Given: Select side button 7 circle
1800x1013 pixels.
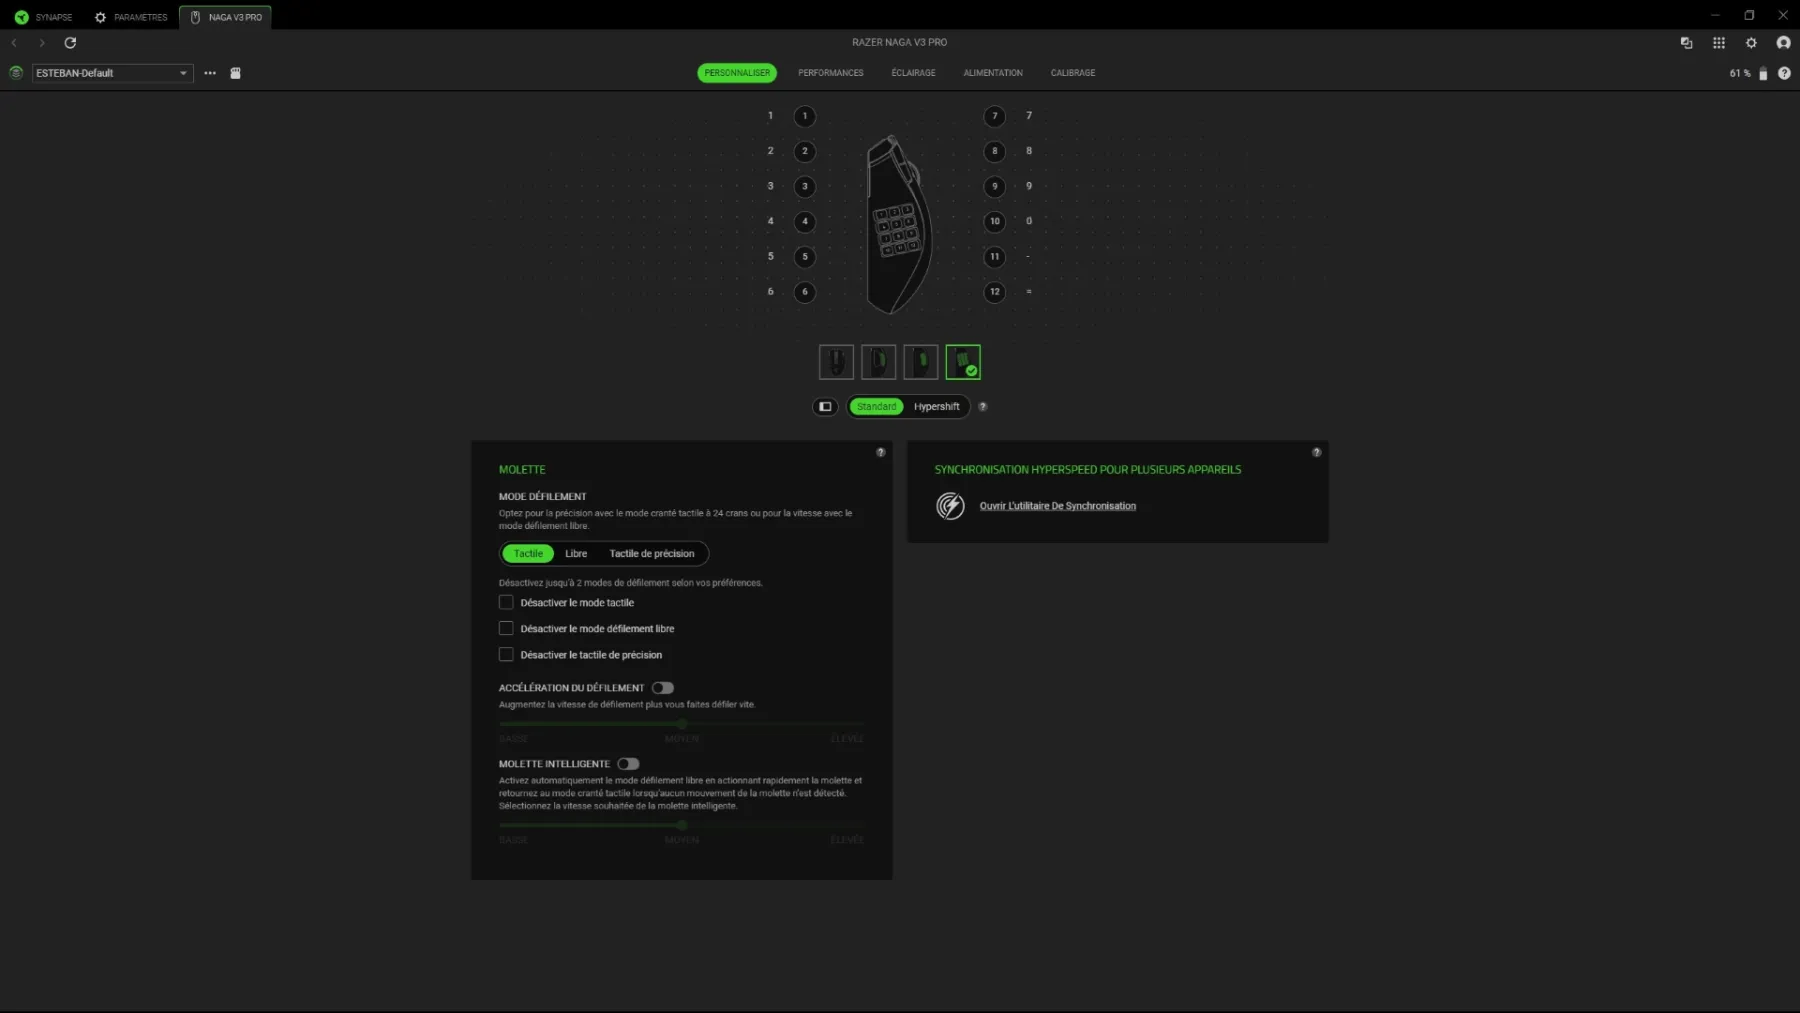Looking at the screenshot, I should pos(994,116).
